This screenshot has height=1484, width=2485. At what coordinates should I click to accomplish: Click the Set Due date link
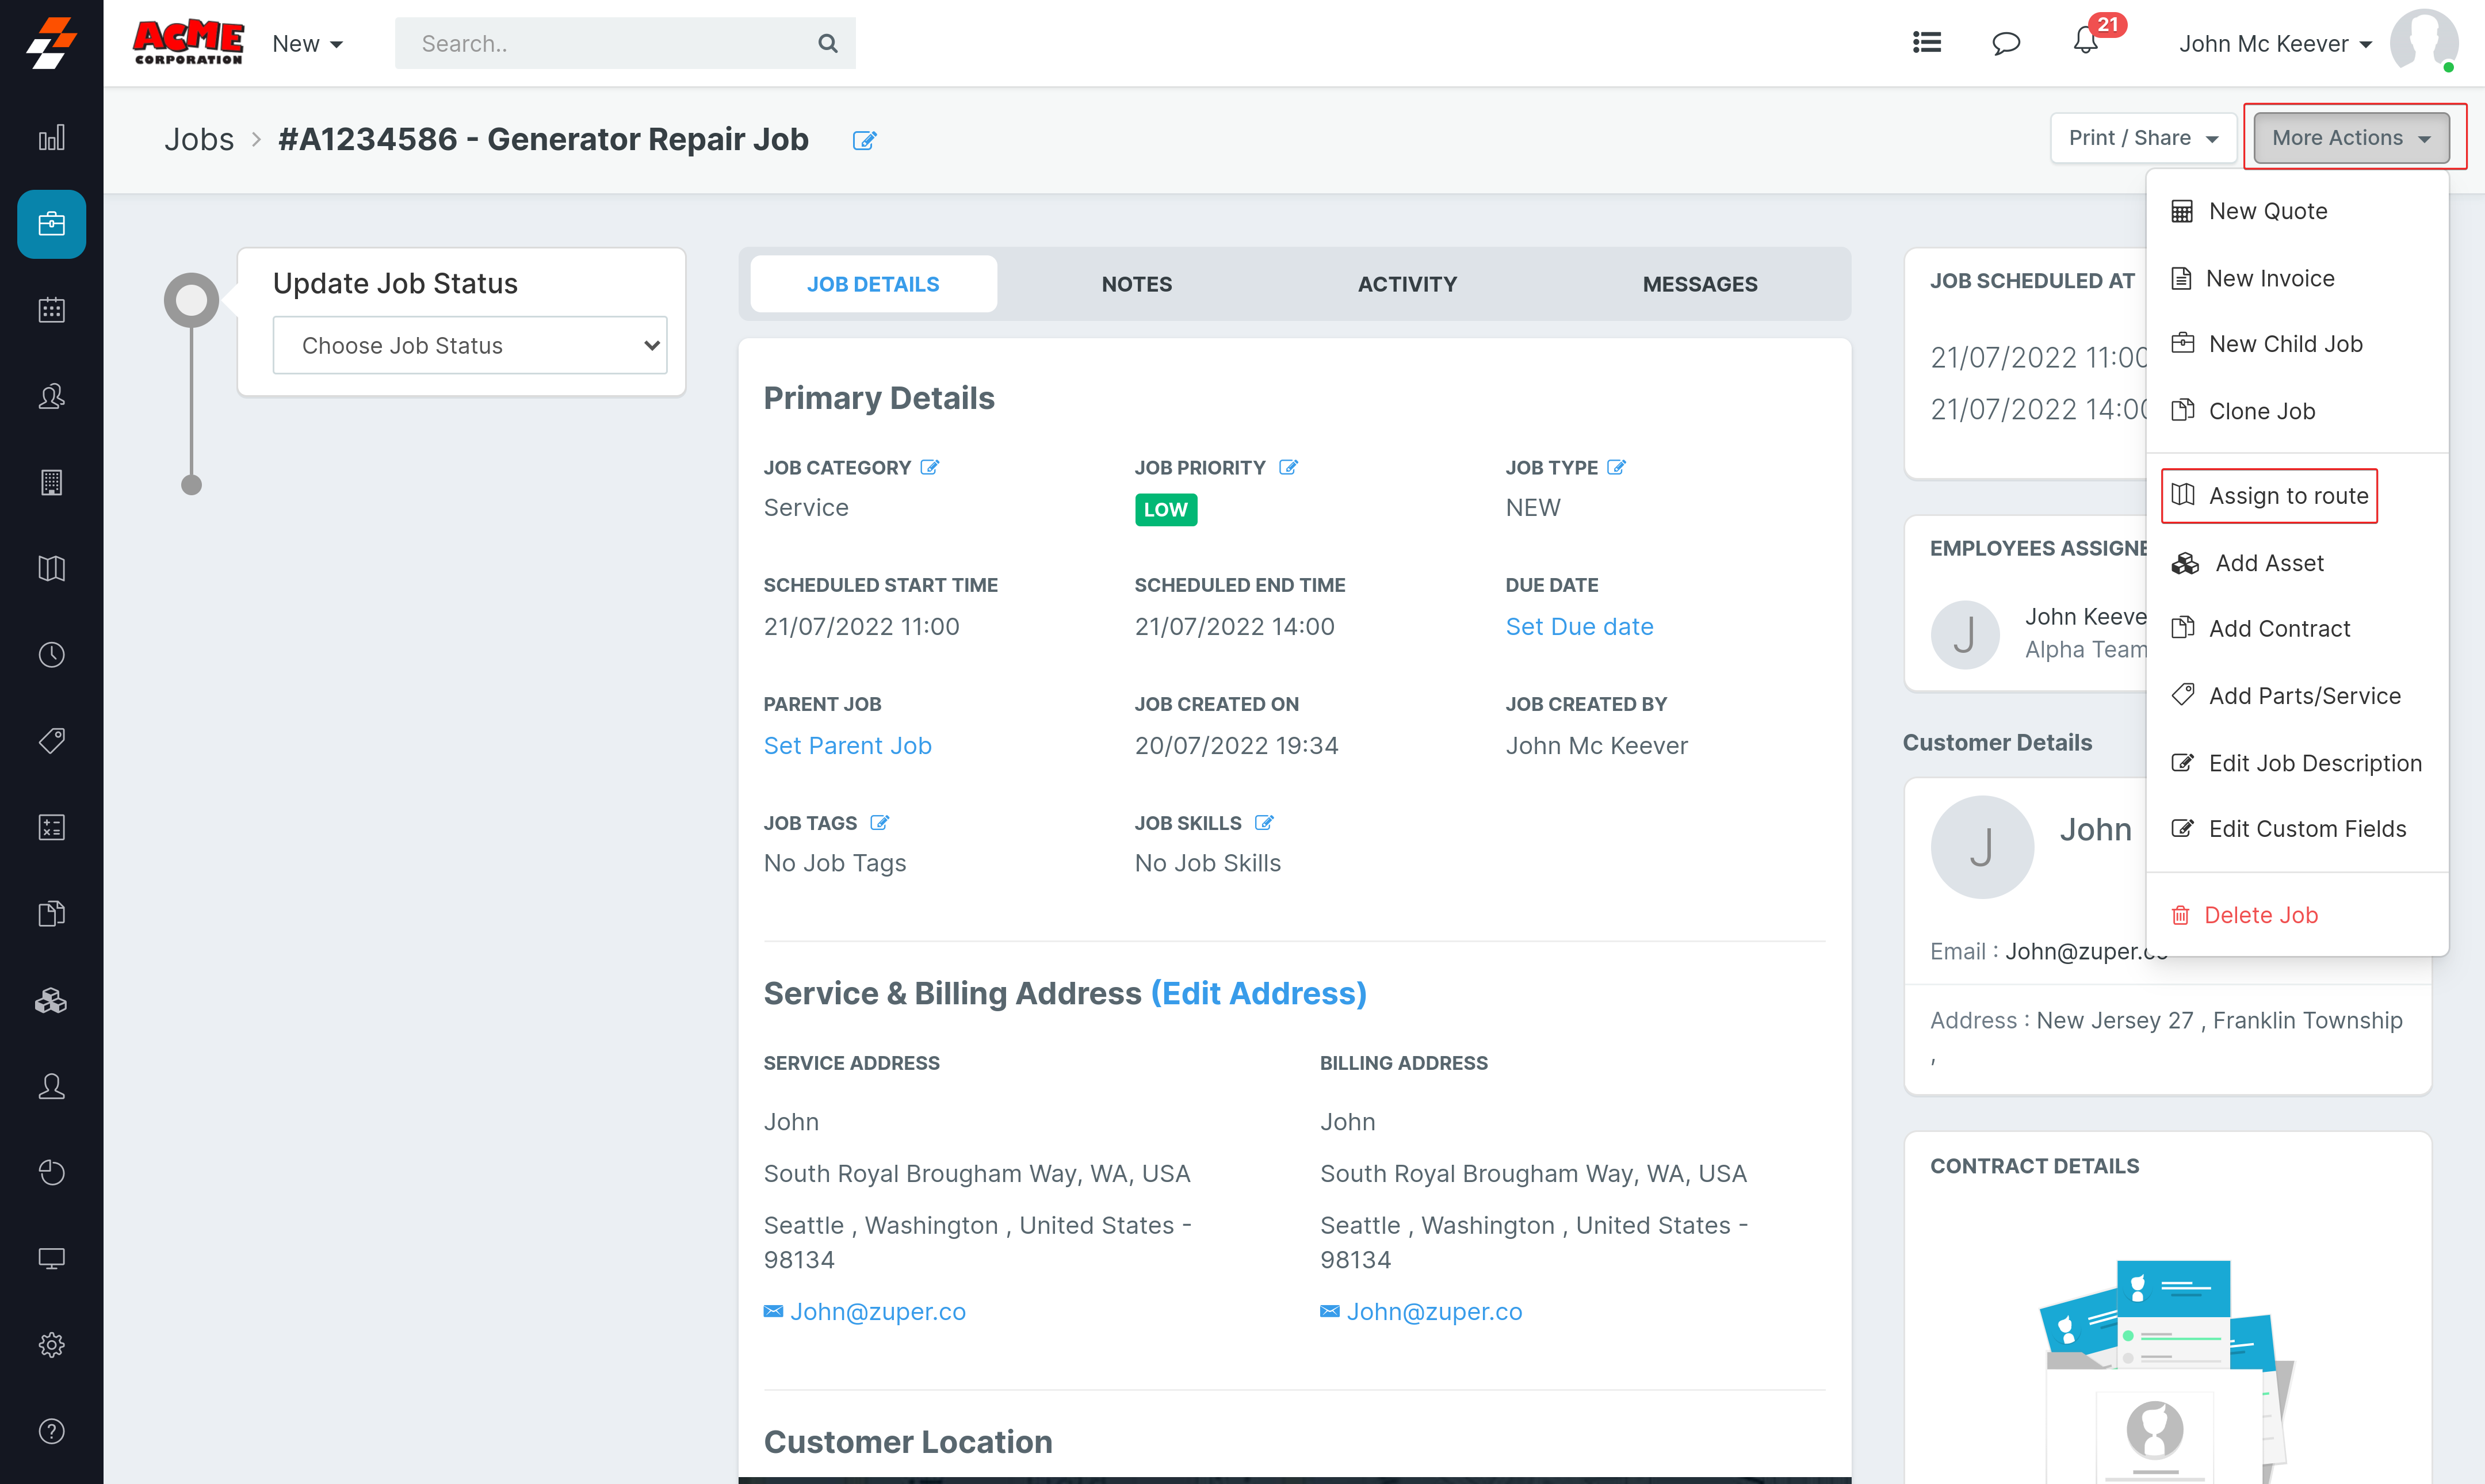(x=1579, y=627)
